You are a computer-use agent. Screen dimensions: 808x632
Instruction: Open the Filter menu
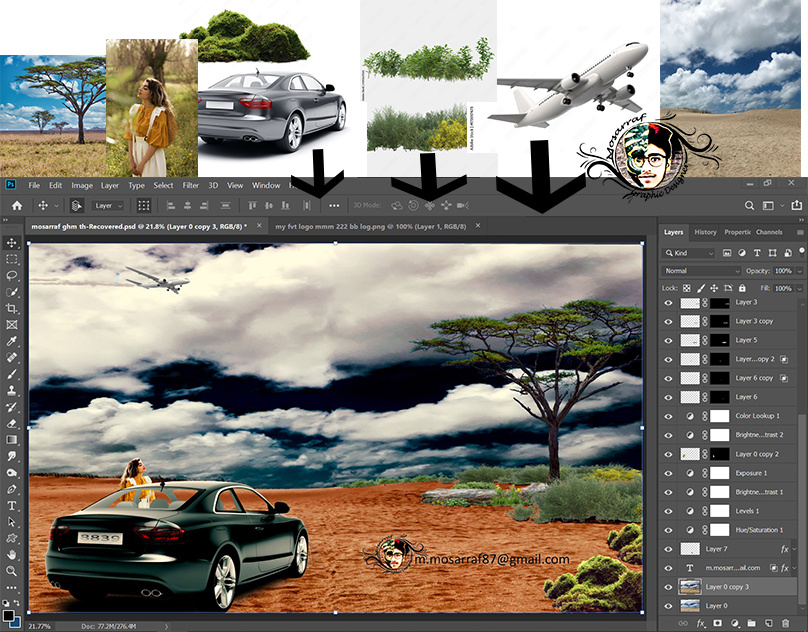pos(190,185)
